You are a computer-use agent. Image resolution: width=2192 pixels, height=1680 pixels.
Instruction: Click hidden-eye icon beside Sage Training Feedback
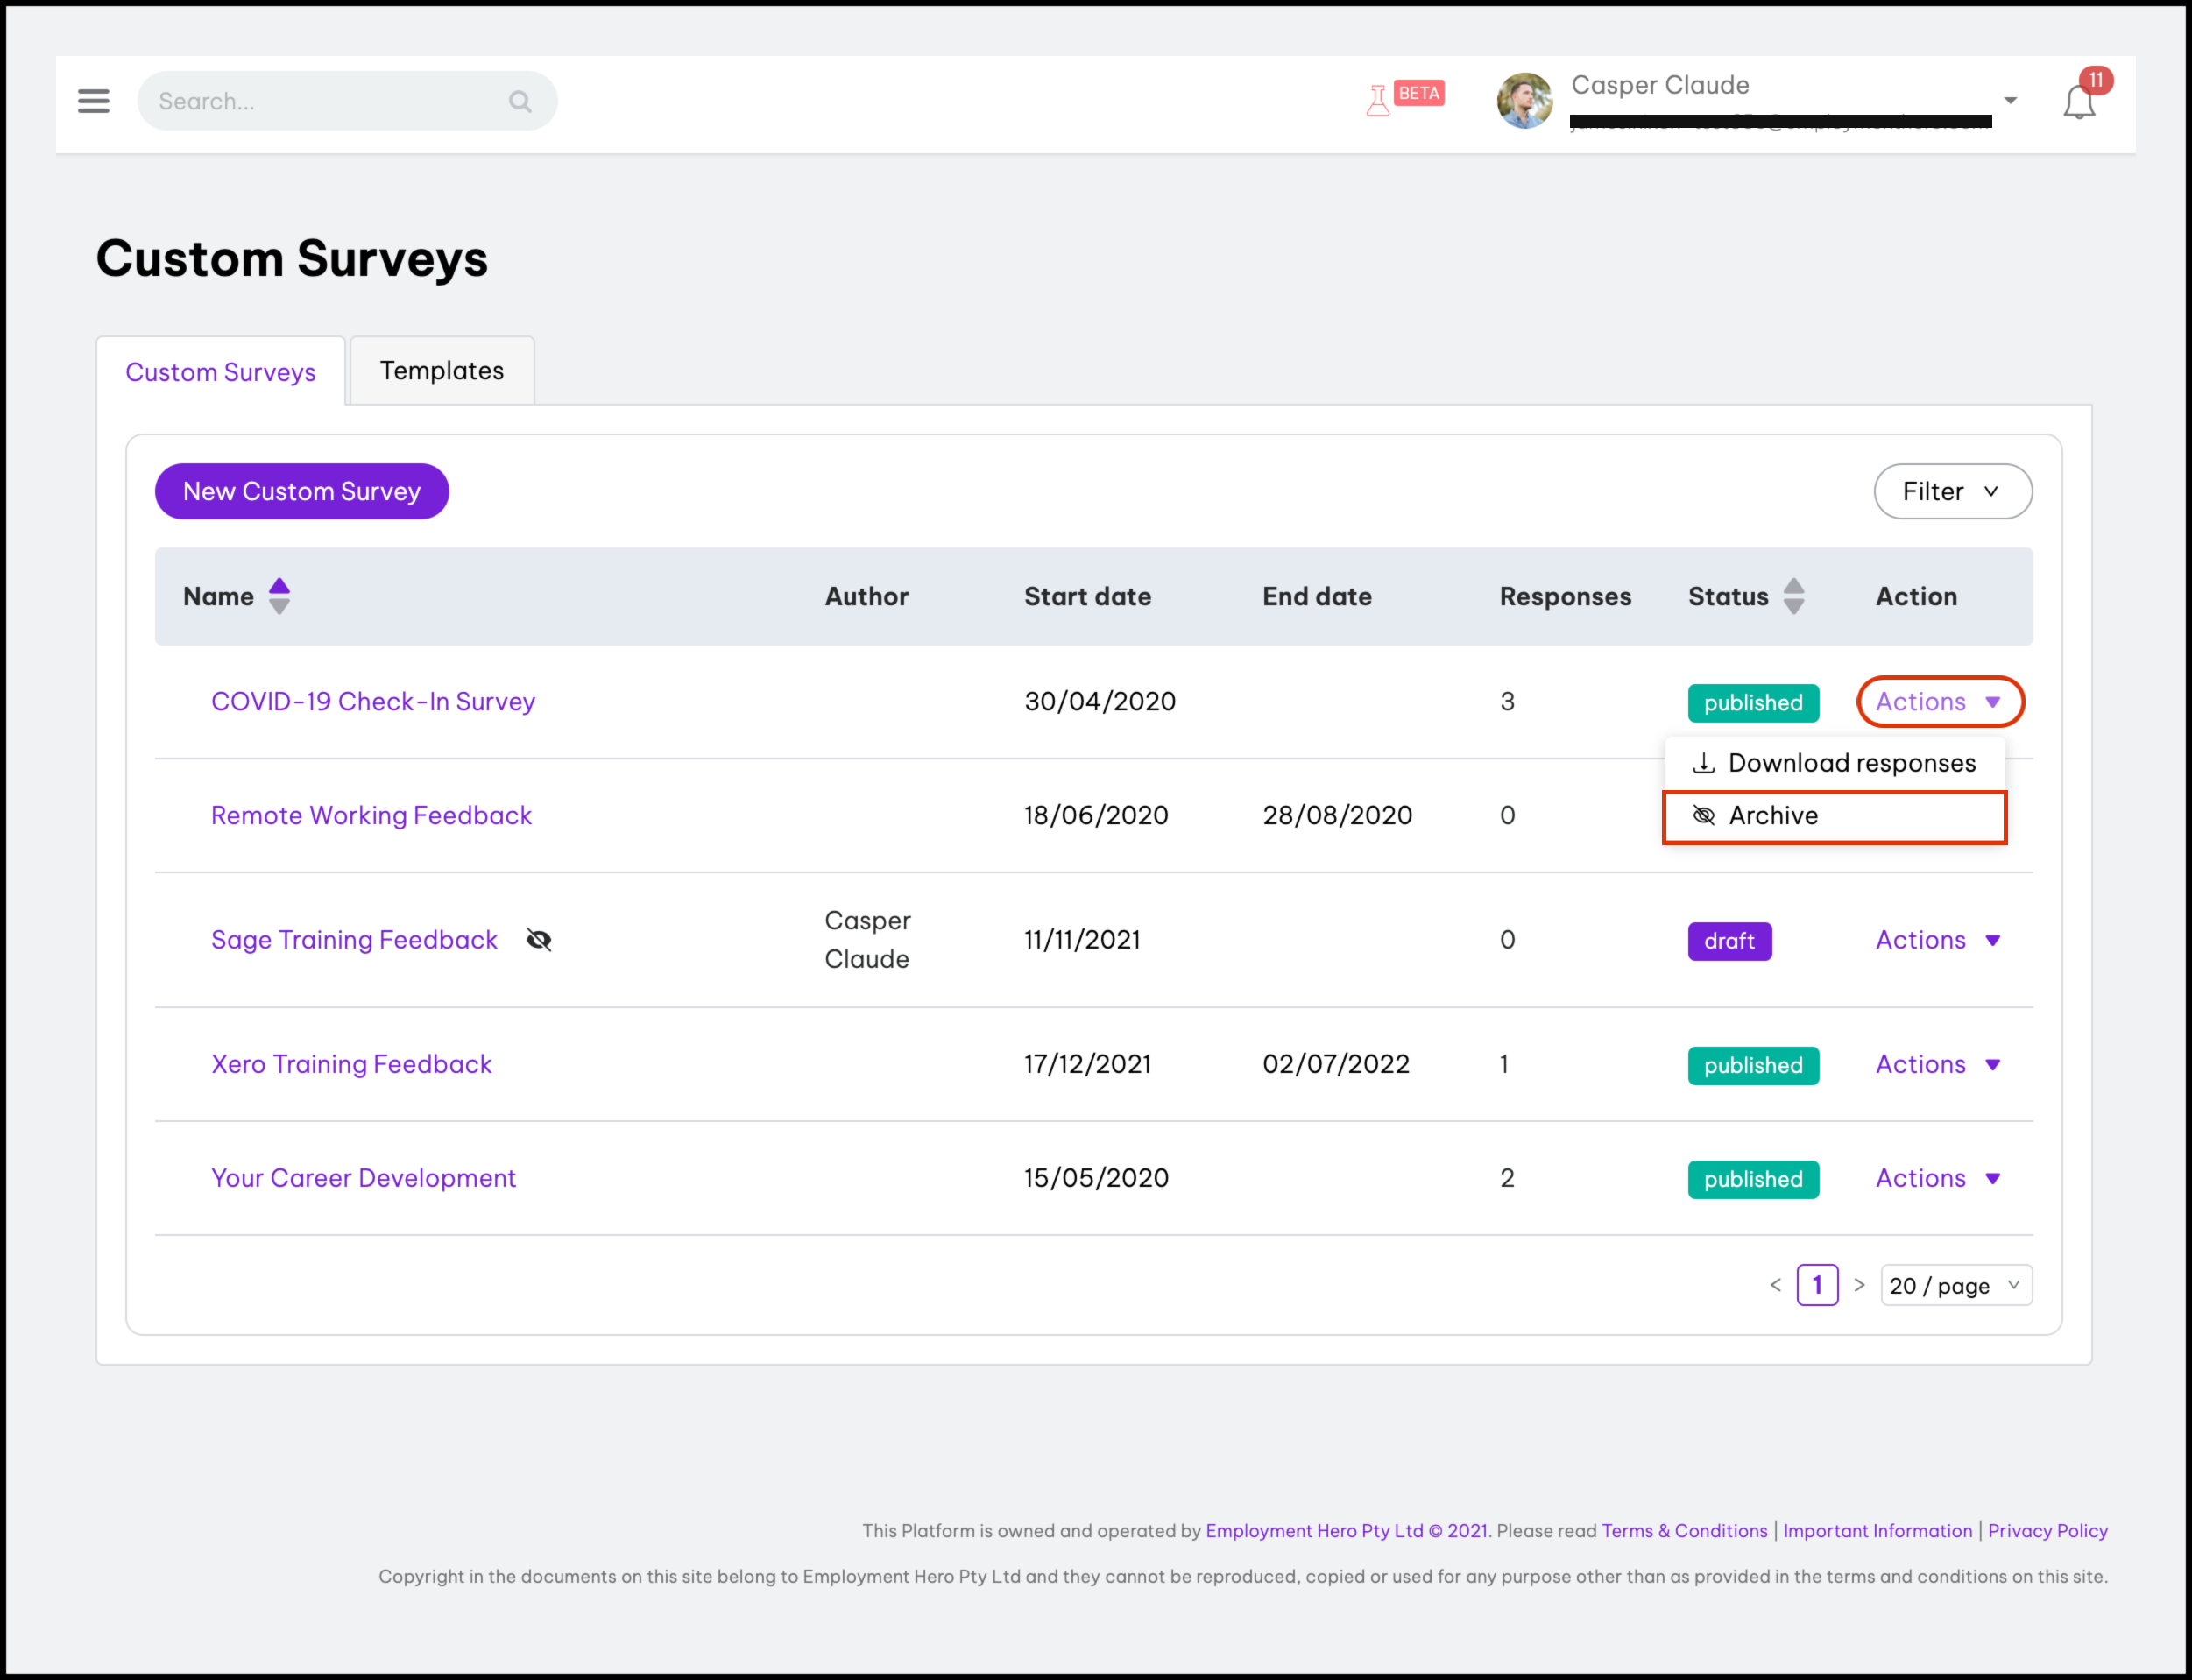(538, 940)
